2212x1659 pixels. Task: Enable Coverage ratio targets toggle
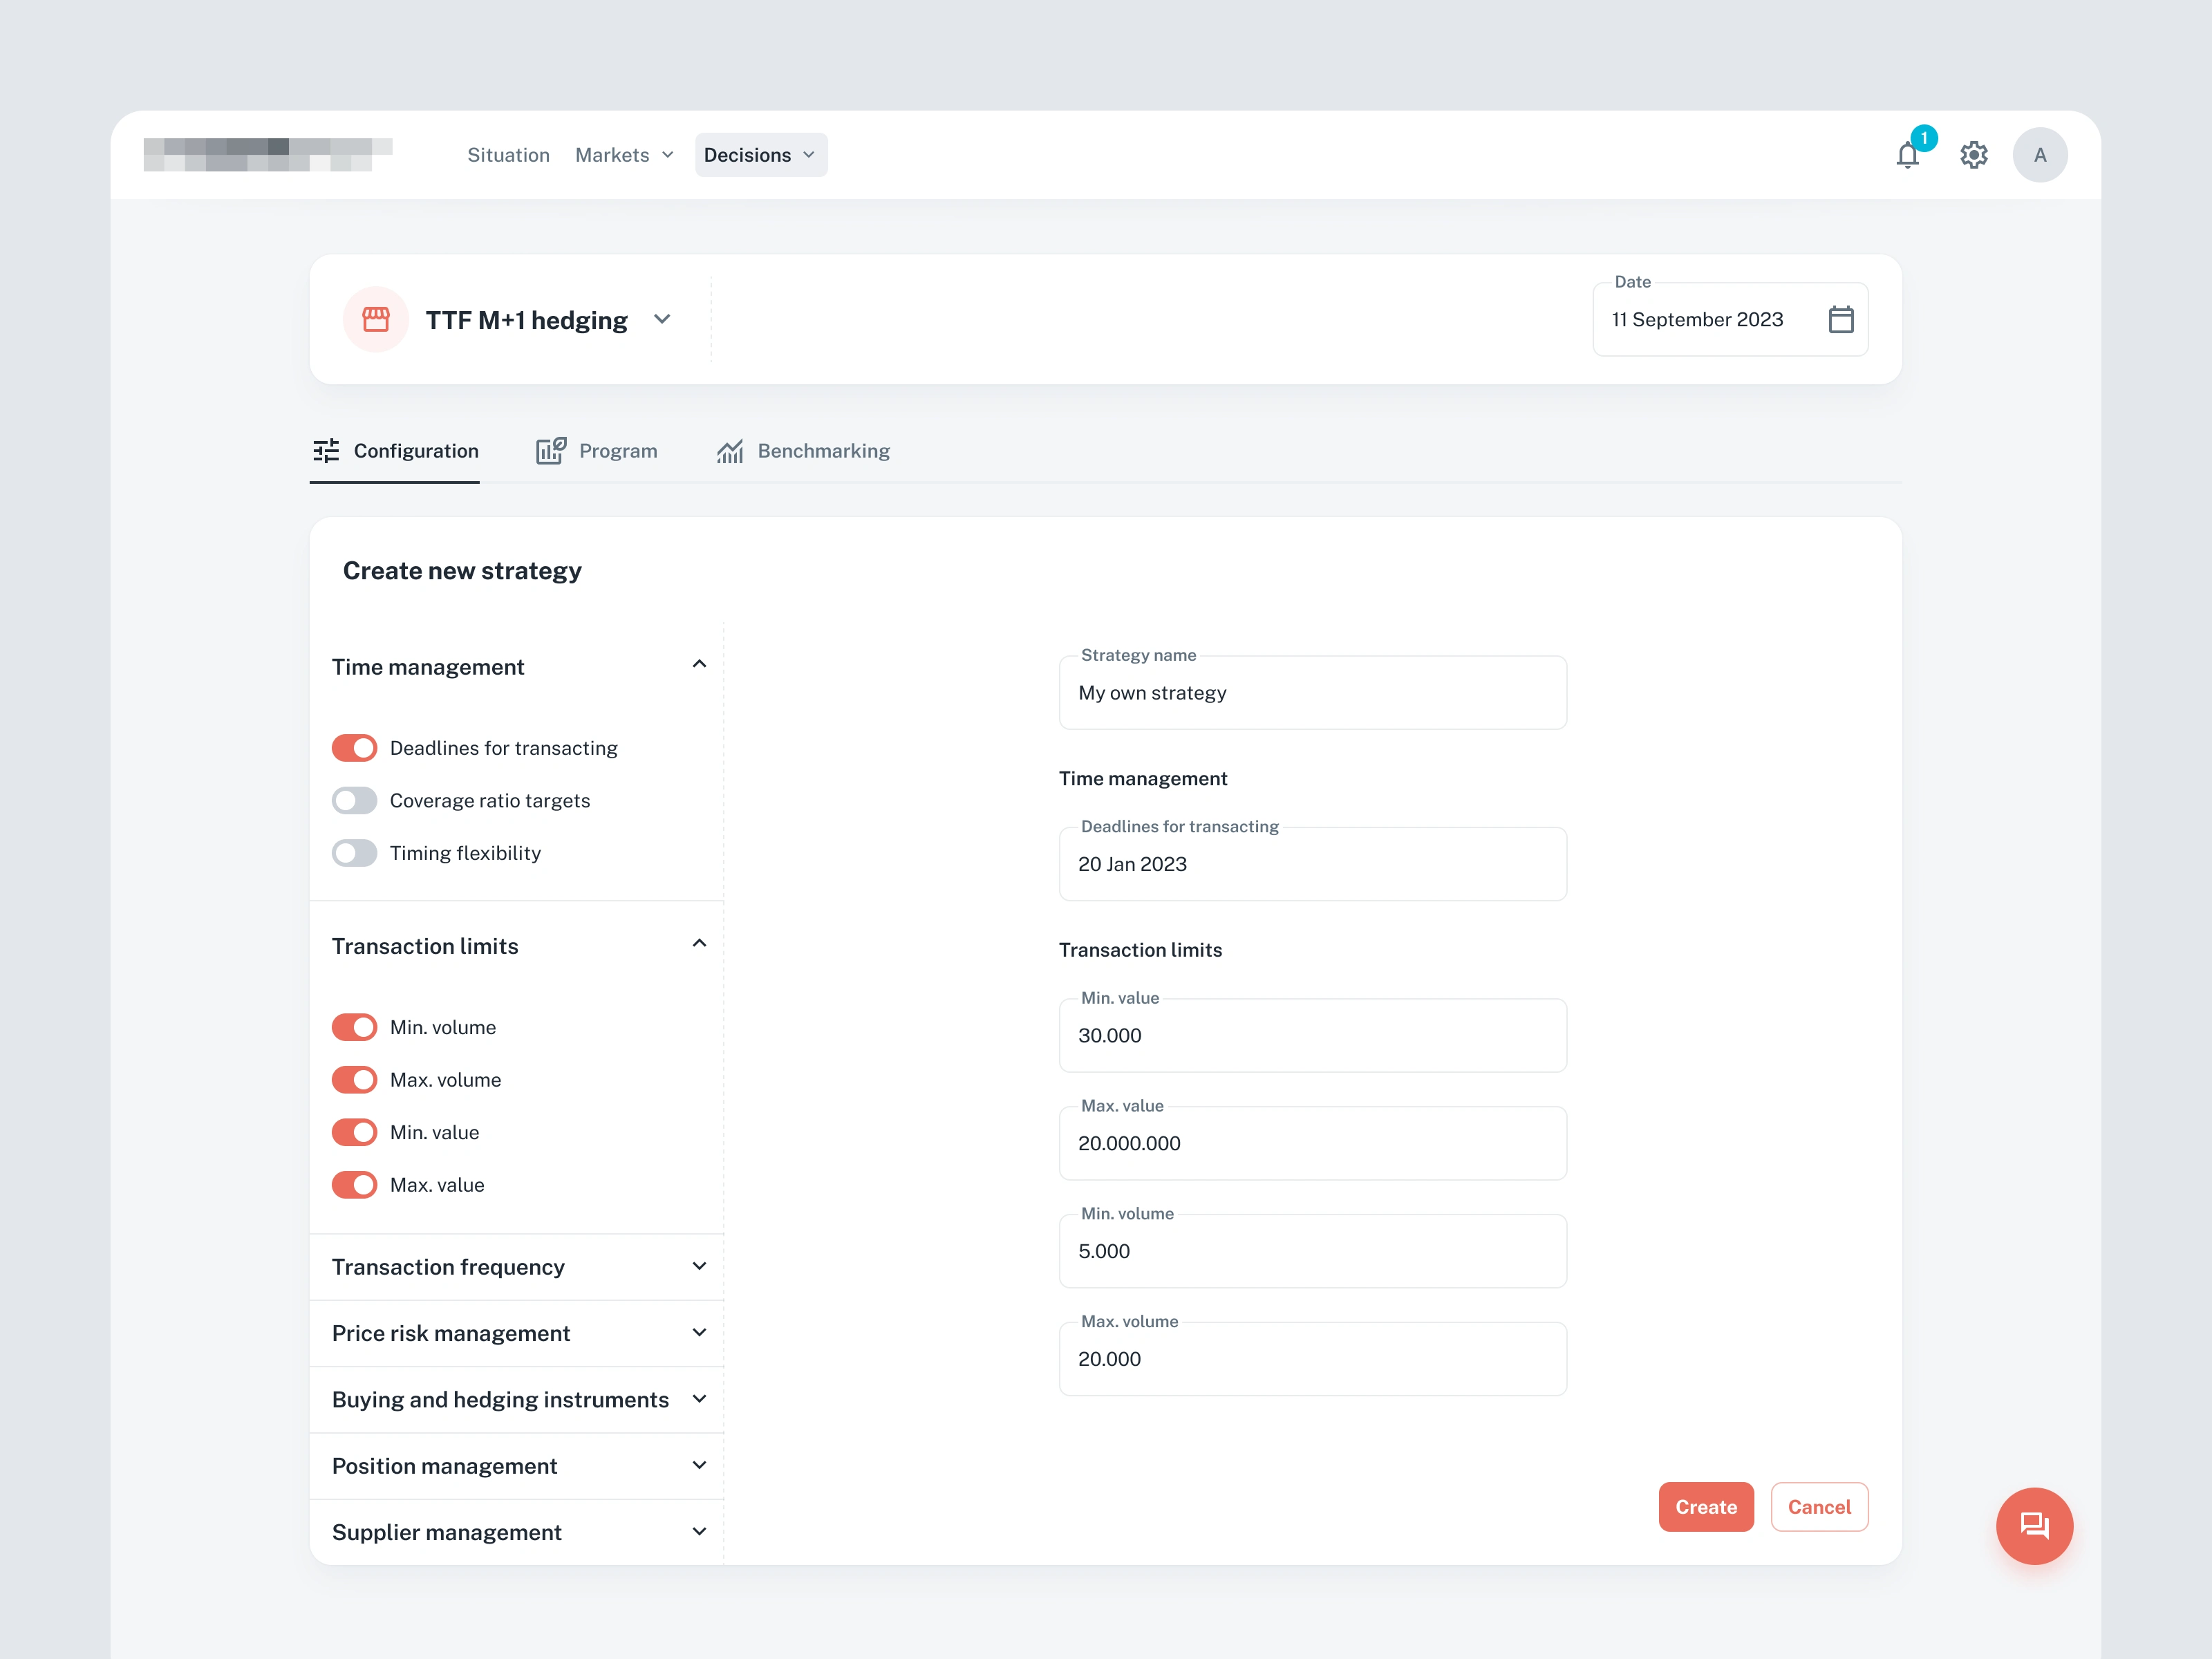click(354, 800)
